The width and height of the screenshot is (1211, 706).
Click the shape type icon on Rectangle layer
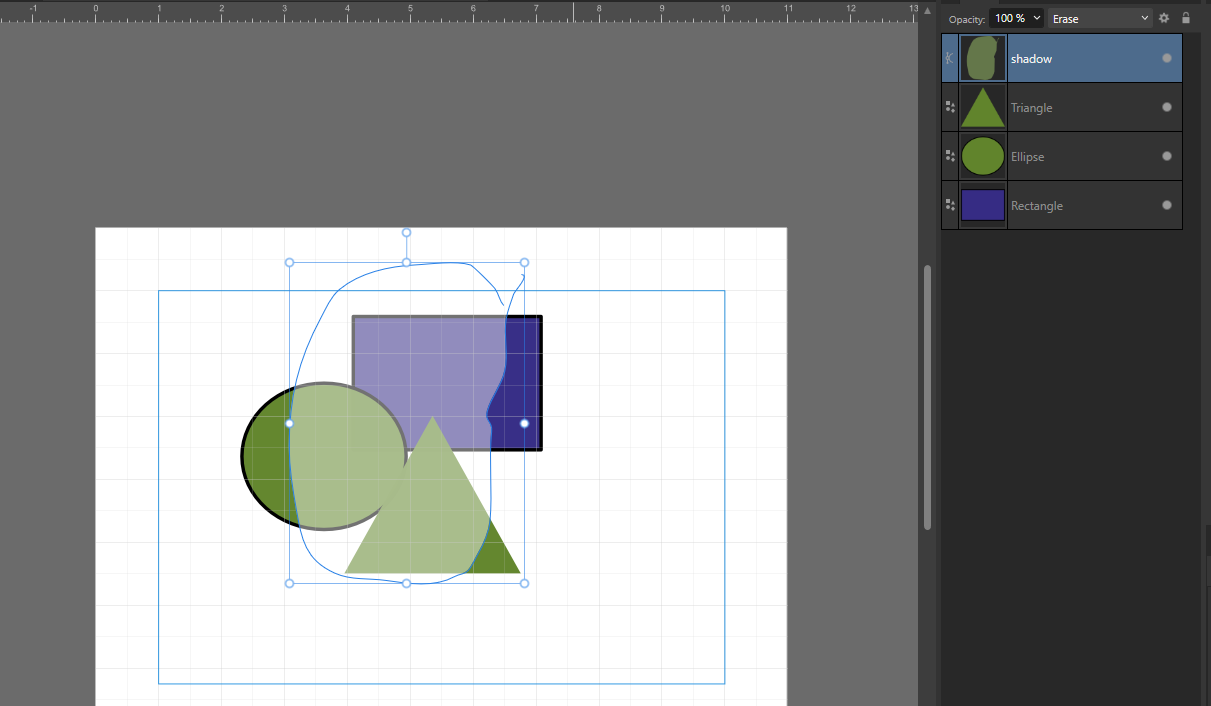click(950, 205)
